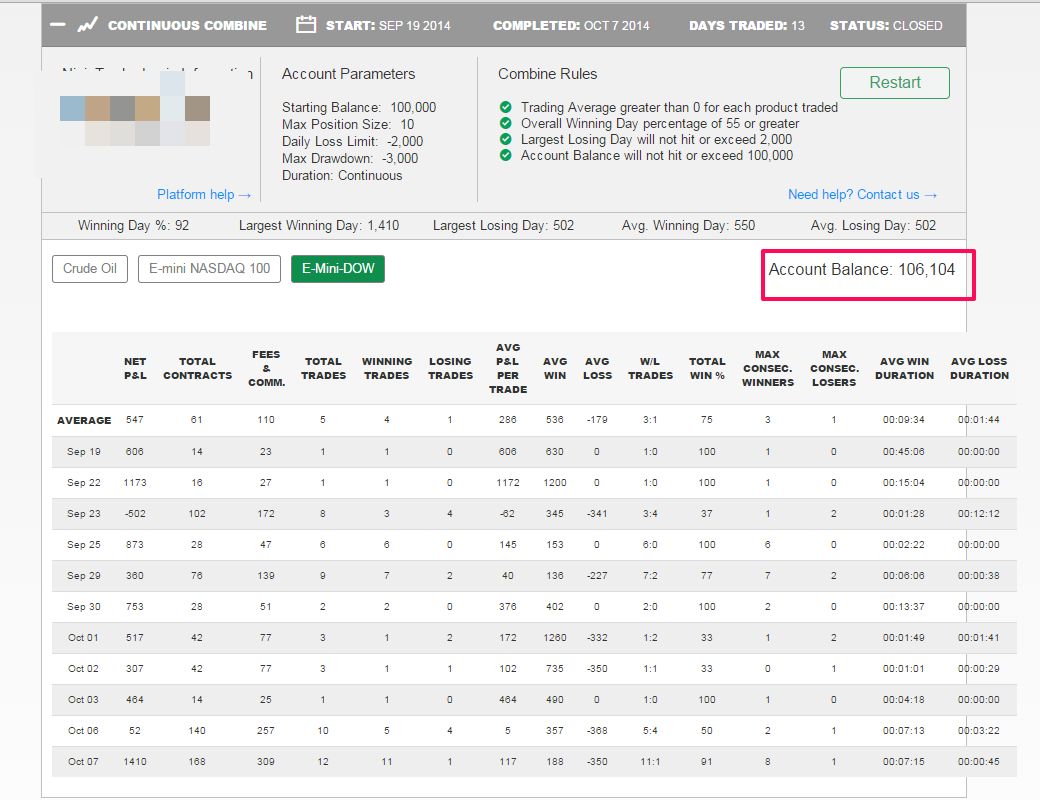Click the AVERAGE row label
The height and width of the screenshot is (800, 1040).
point(84,421)
